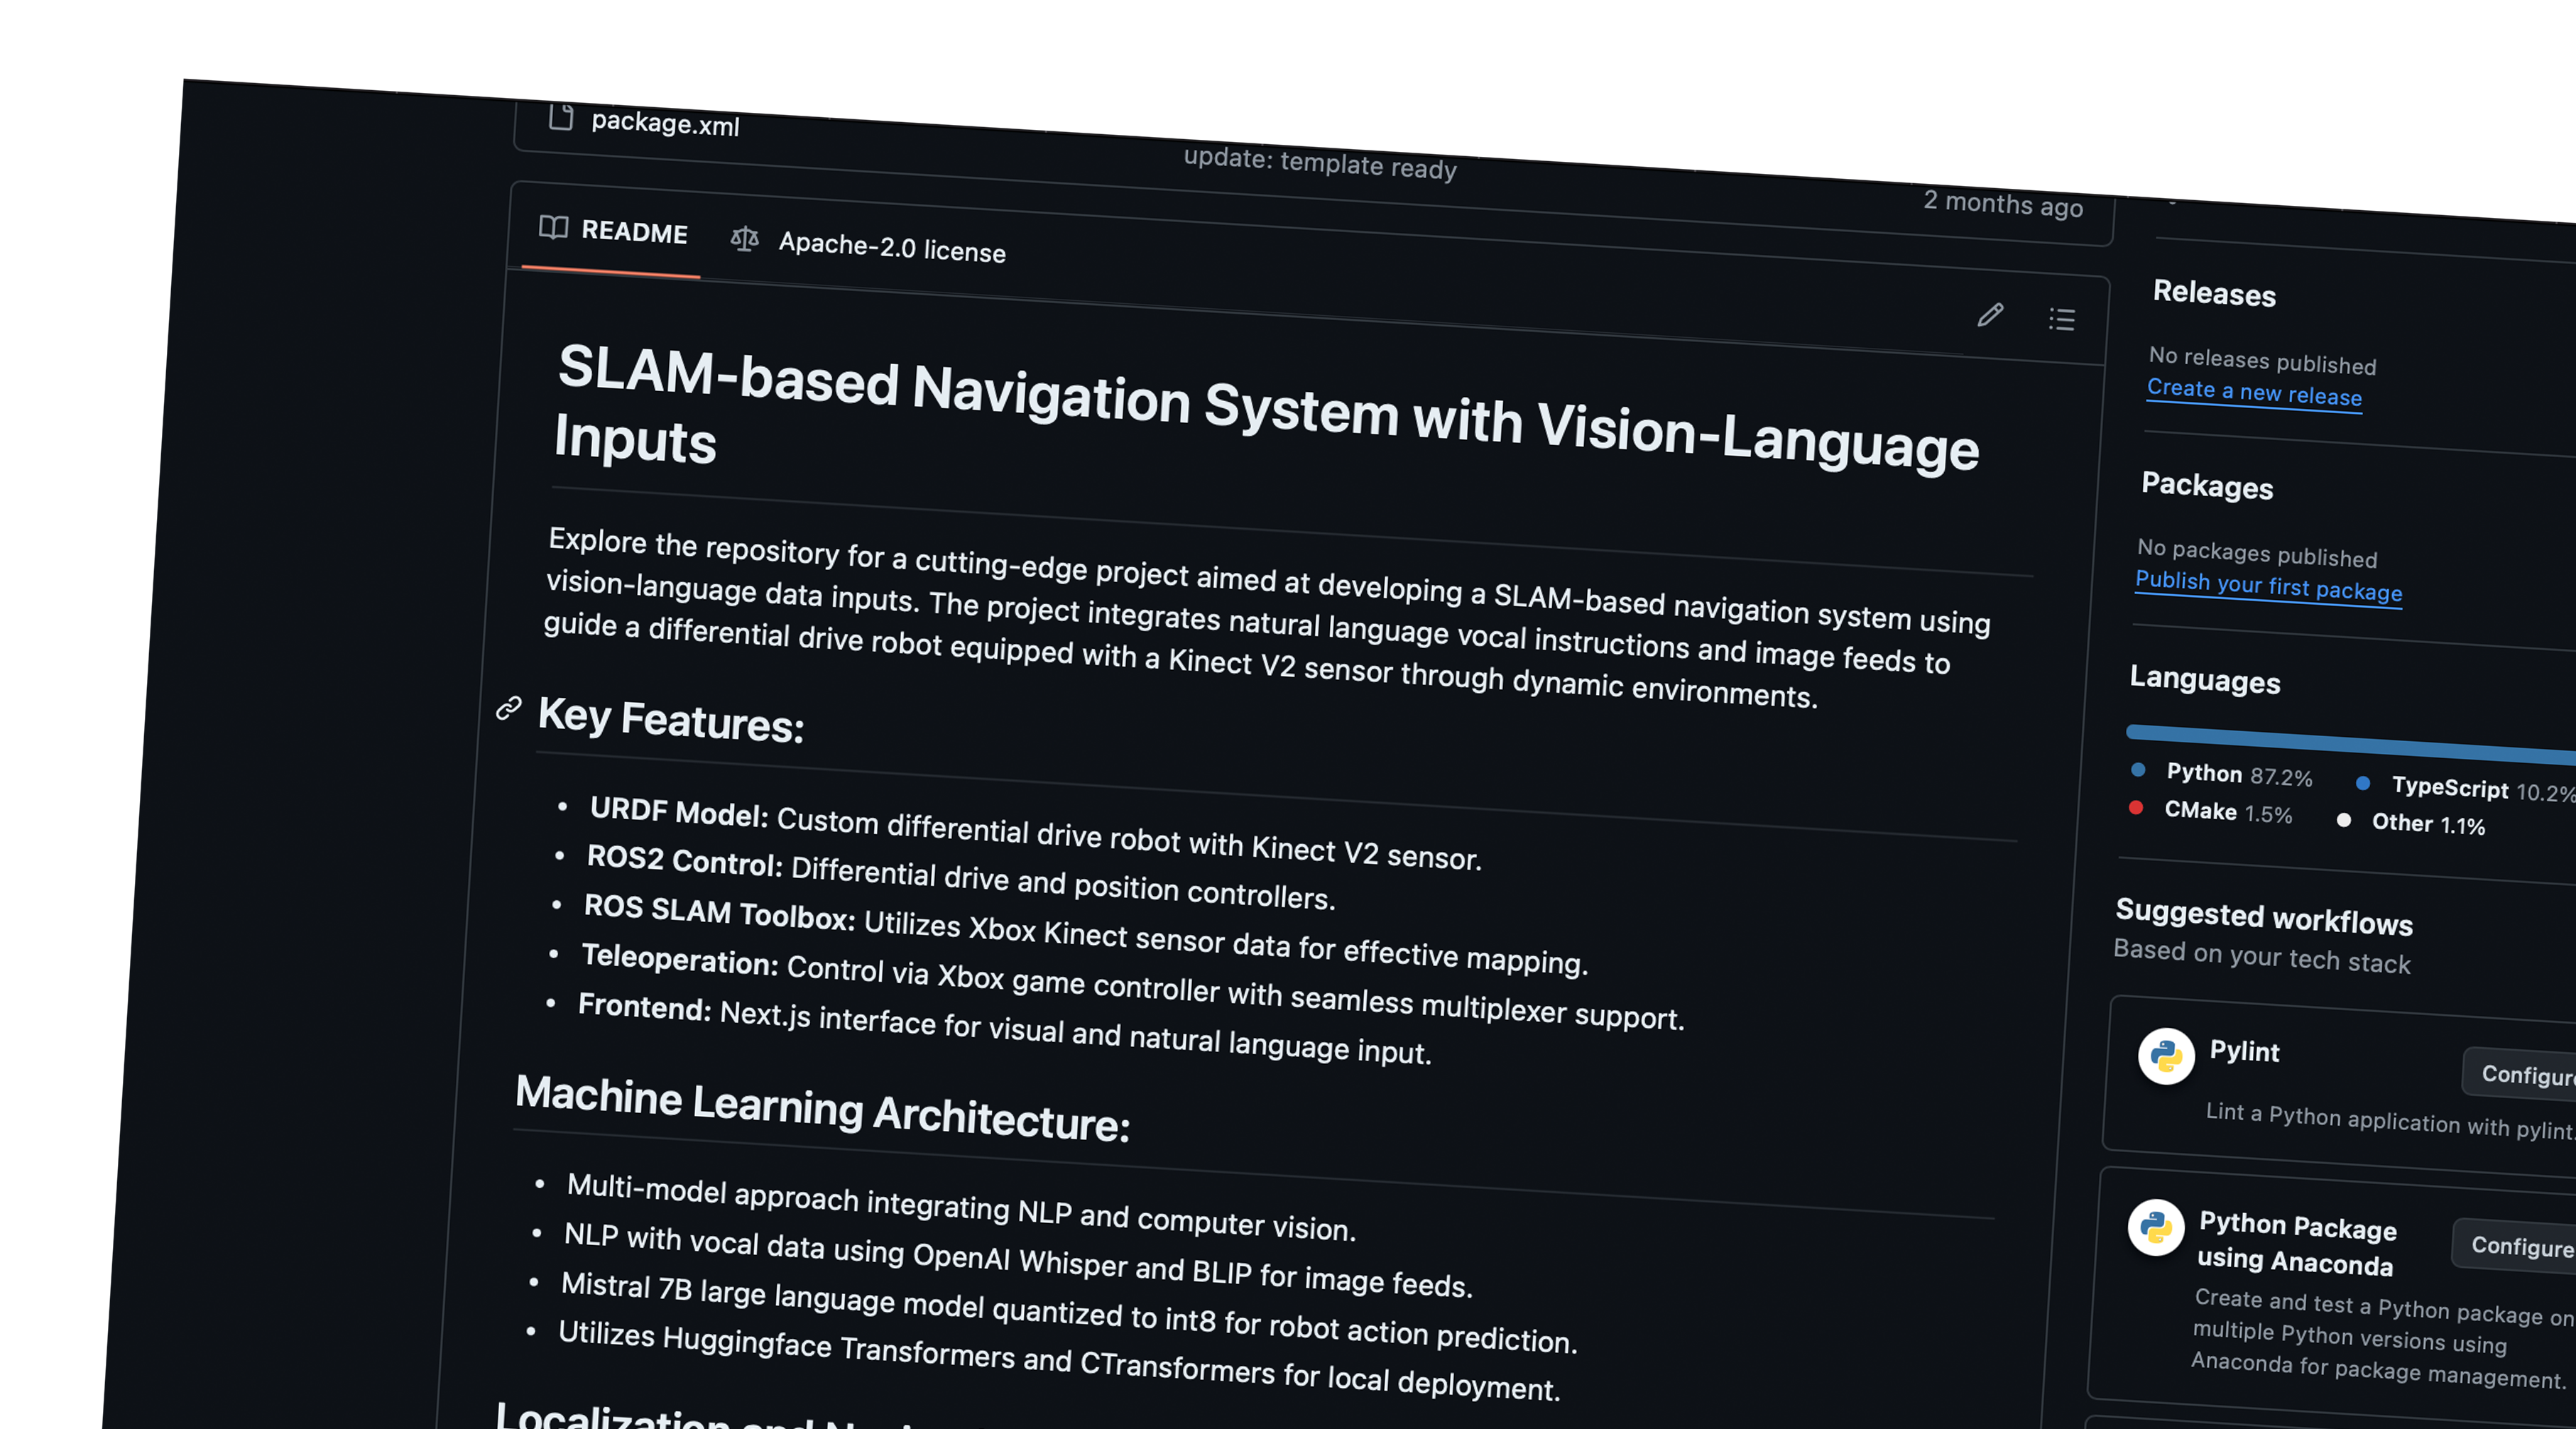Open the package.xml file
The height and width of the screenshot is (1429, 2576).
point(665,123)
